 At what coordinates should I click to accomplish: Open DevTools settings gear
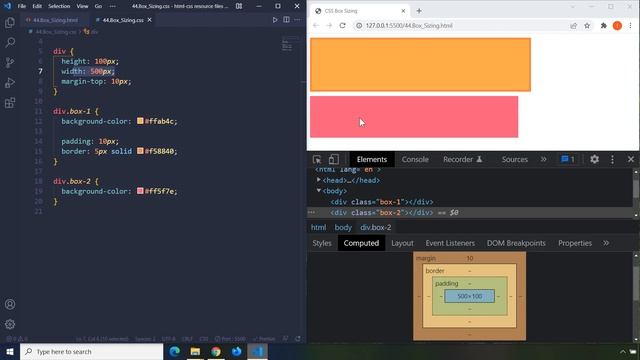(594, 159)
